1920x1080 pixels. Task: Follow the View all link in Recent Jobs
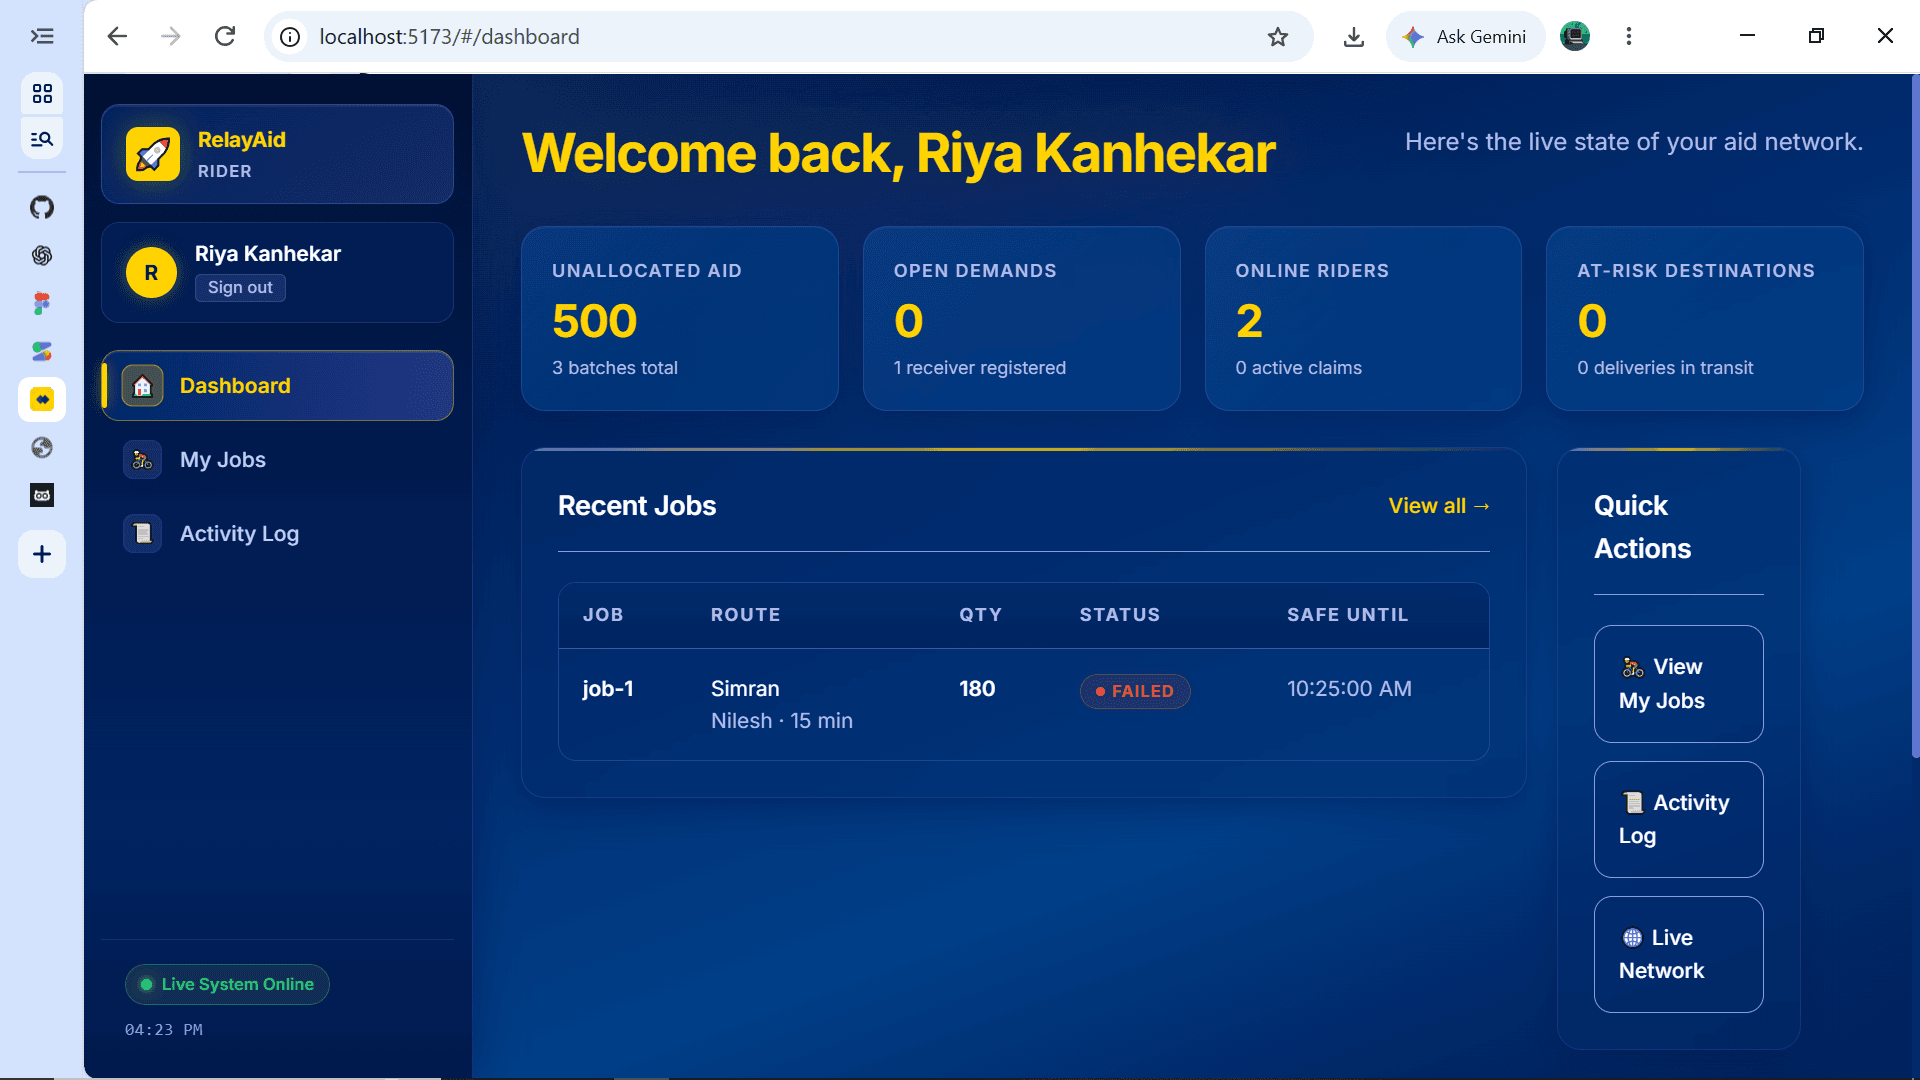pos(1439,506)
